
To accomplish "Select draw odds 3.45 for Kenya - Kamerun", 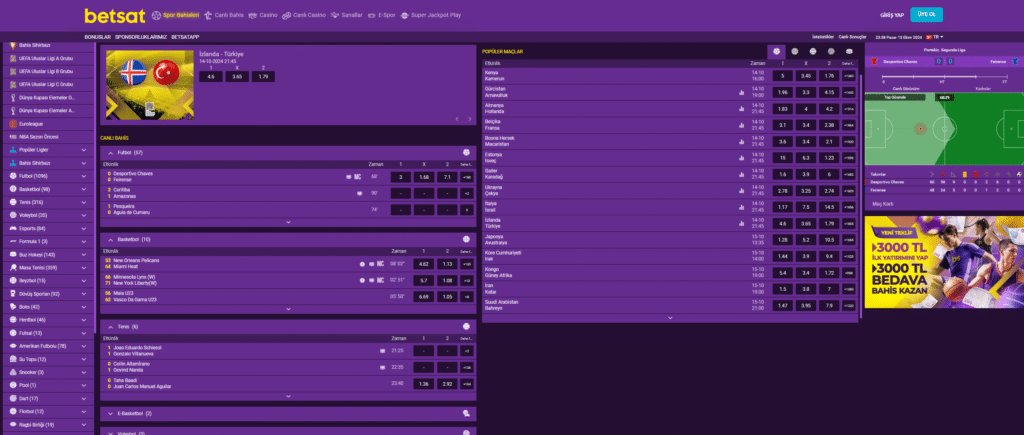I will tap(806, 76).
